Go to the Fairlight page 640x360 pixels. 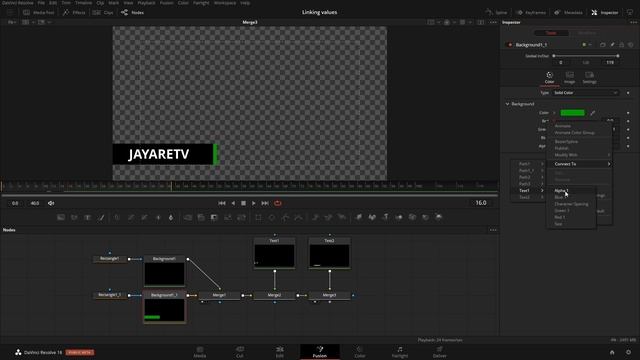(400, 352)
